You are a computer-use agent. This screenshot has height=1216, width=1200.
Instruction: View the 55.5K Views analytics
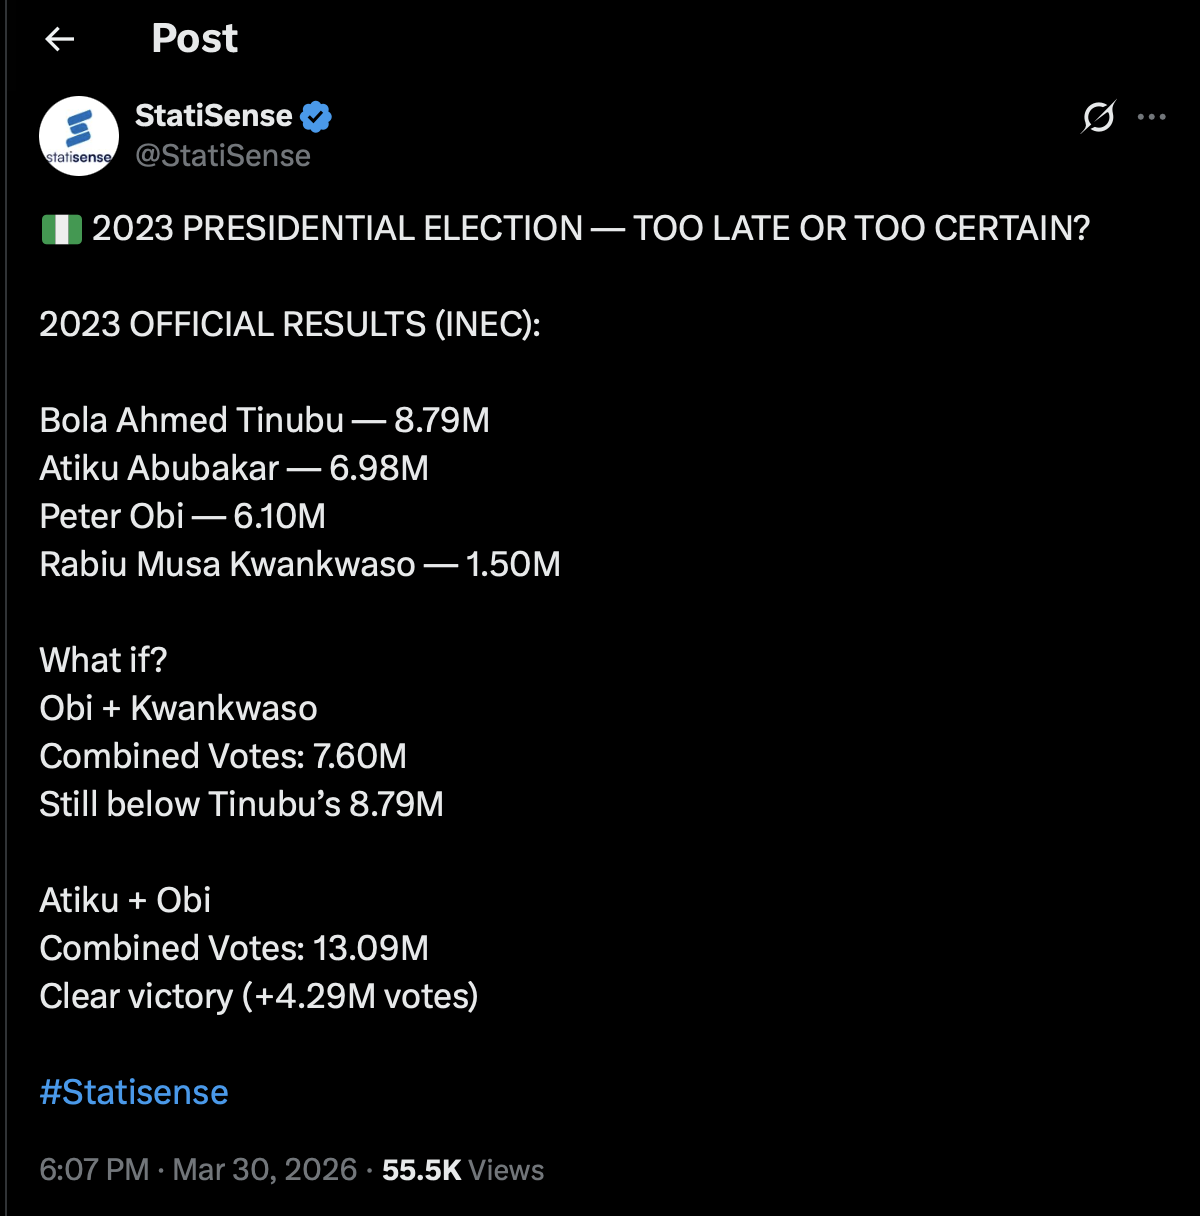click(x=463, y=1170)
